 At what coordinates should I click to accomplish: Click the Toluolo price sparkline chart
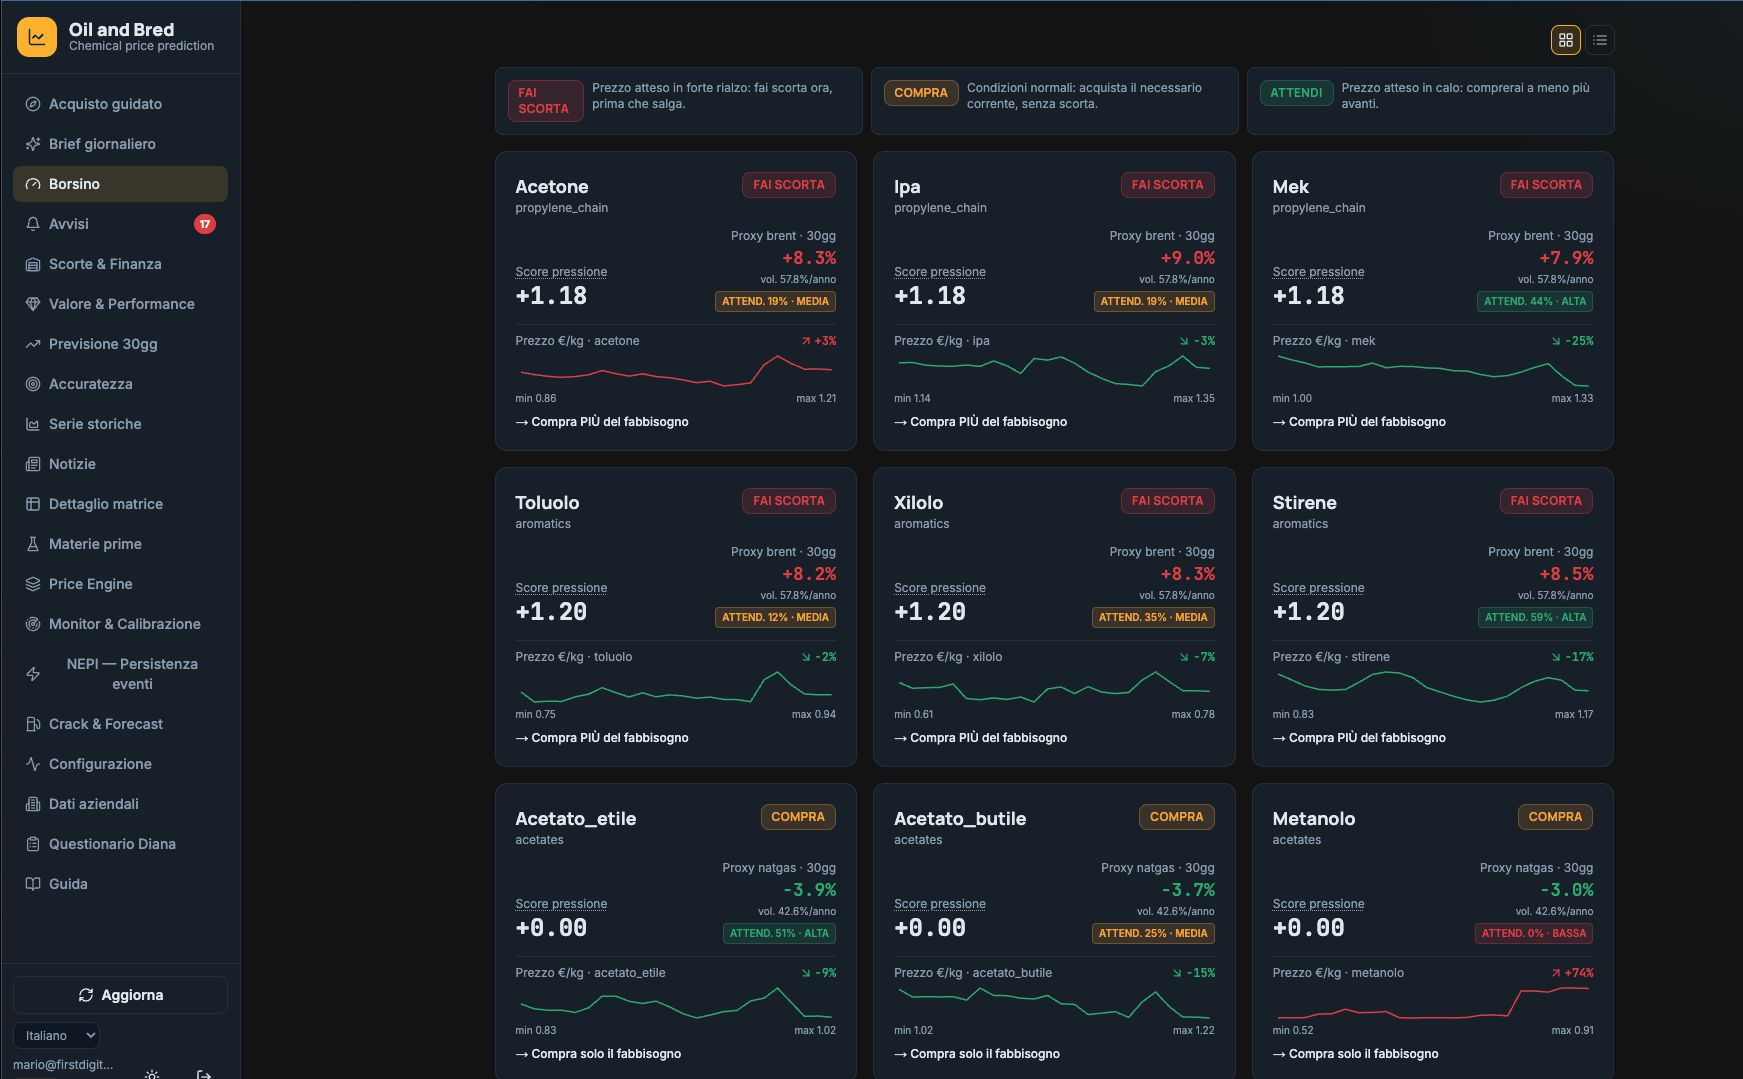(x=676, y=687)
